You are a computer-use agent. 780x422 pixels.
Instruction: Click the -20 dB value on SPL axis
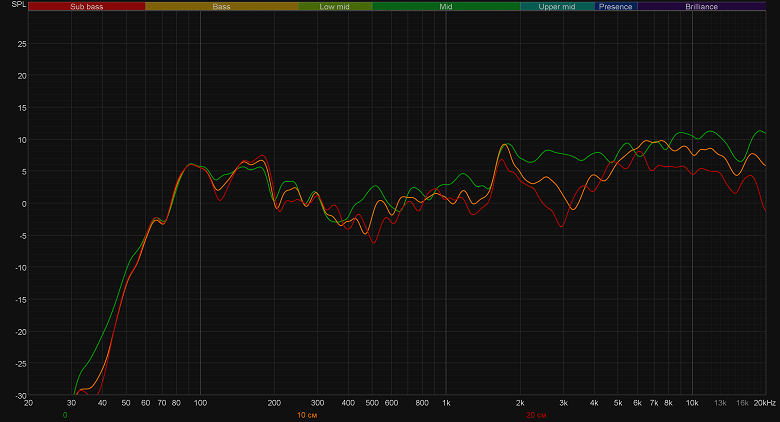pos(21,332)
